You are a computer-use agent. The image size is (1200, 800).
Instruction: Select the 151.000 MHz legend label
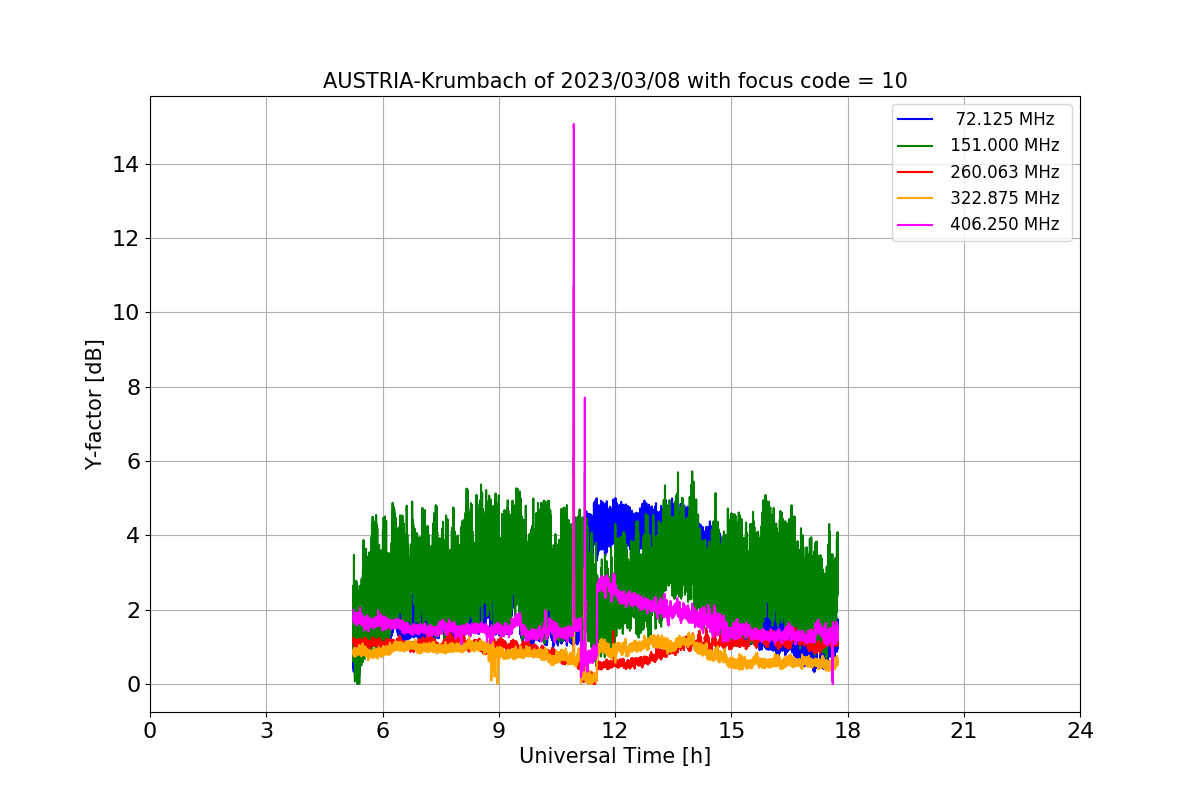(x=1005, y=145)
